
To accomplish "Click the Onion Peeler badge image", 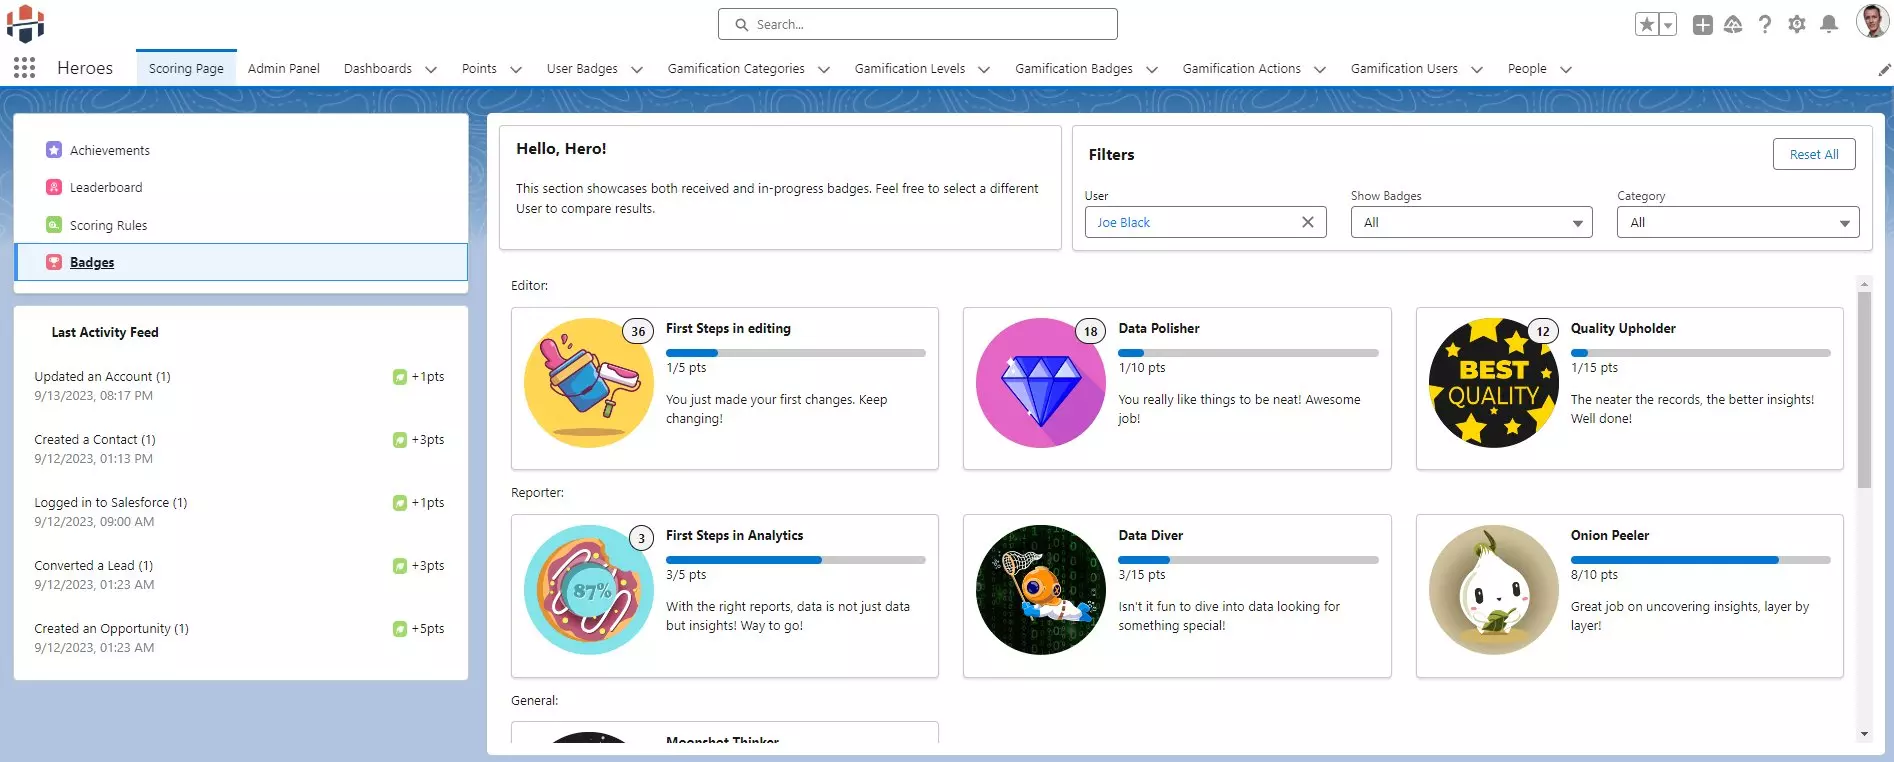I will click(1494, 590).
